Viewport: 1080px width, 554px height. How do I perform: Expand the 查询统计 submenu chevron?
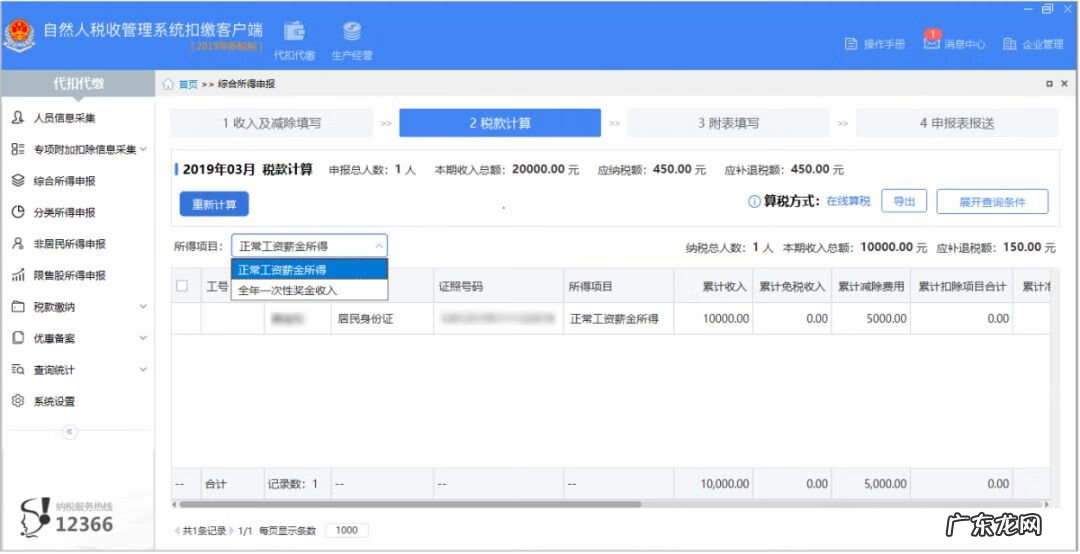coord(143,370)
